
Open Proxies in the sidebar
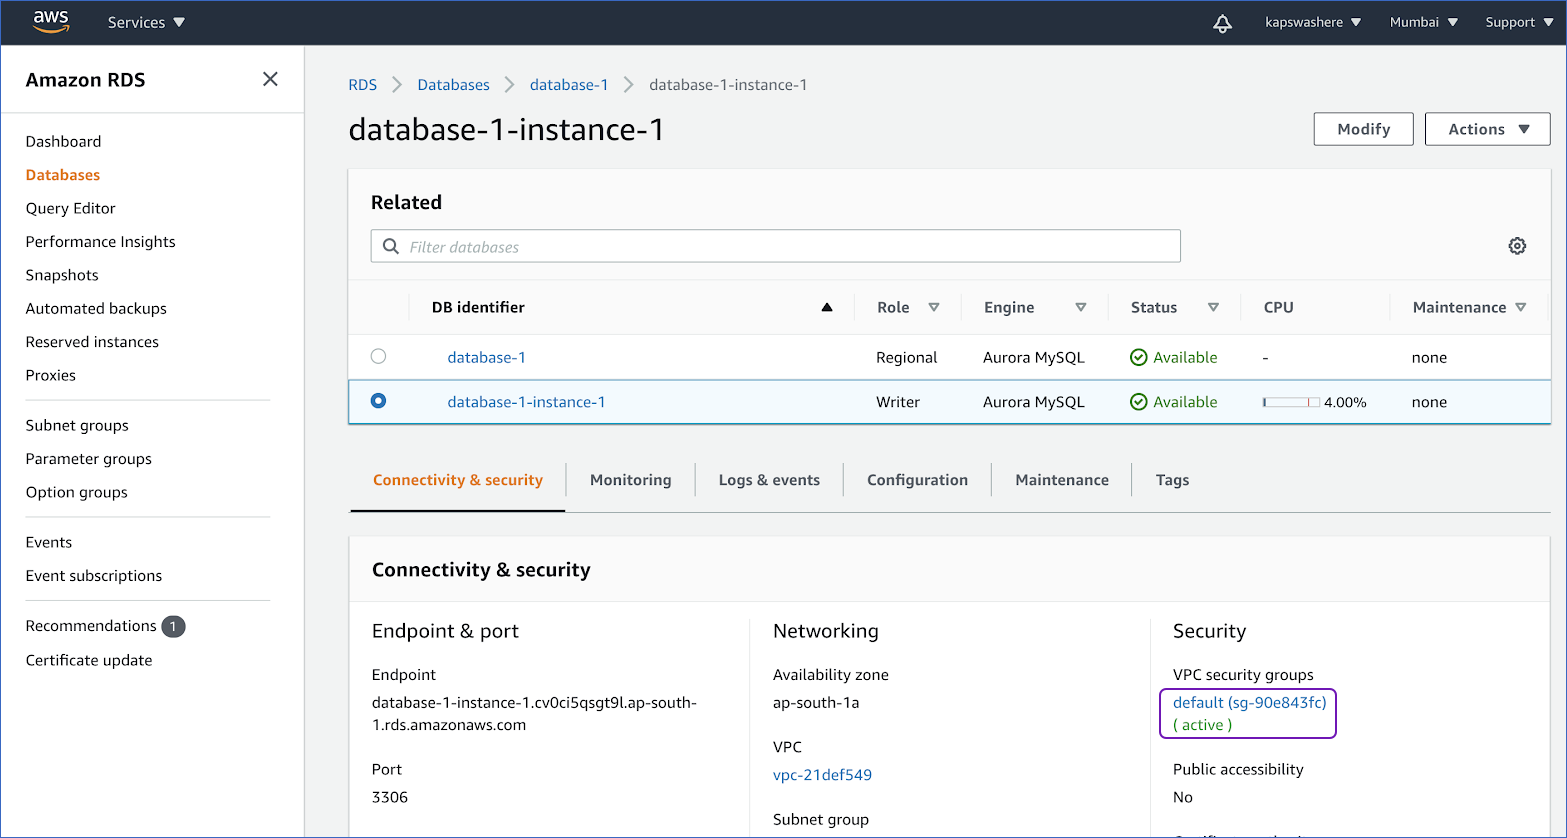(x=50, y=375)
